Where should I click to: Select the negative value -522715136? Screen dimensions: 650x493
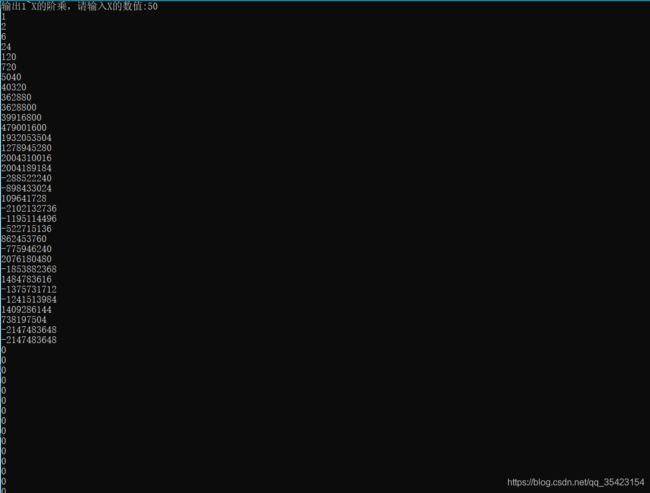pyautogui.click(x=26, y=229)
